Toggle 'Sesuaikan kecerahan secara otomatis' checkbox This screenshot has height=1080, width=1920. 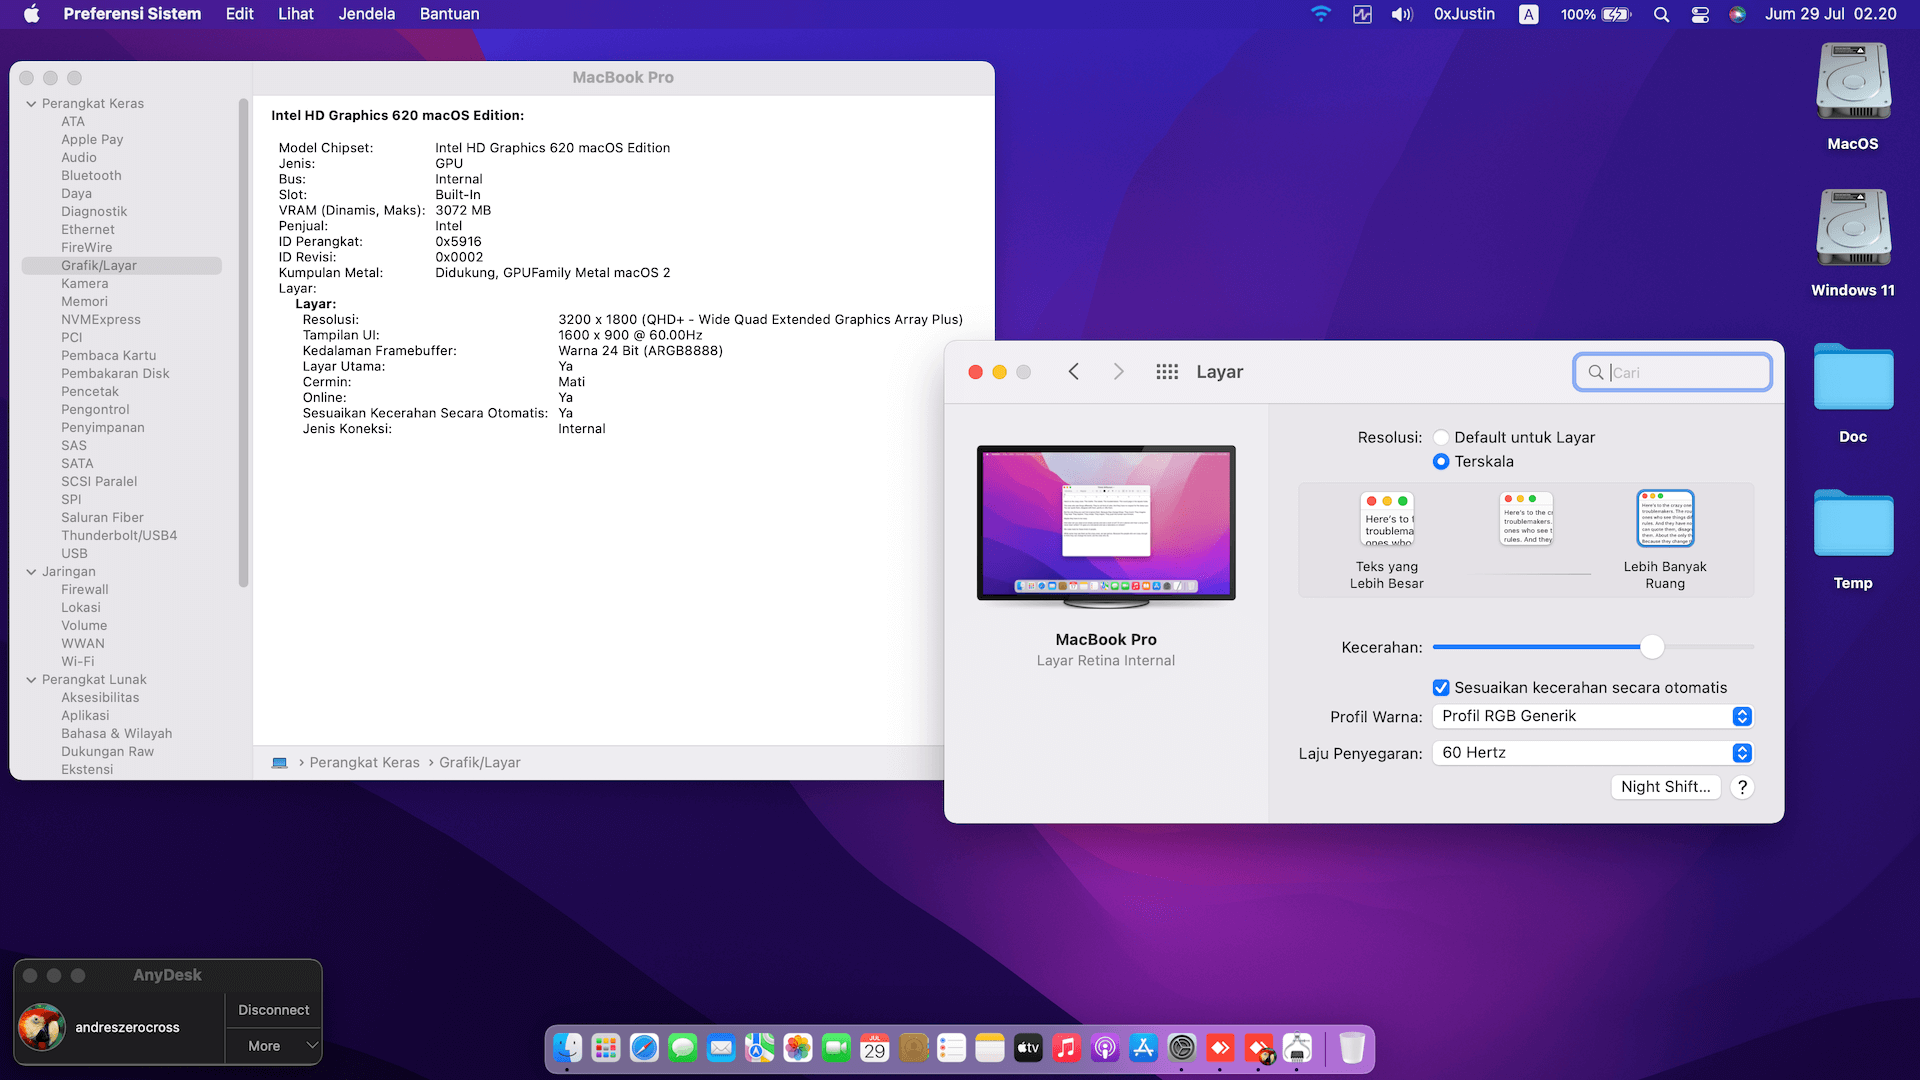coord(1441,688)
